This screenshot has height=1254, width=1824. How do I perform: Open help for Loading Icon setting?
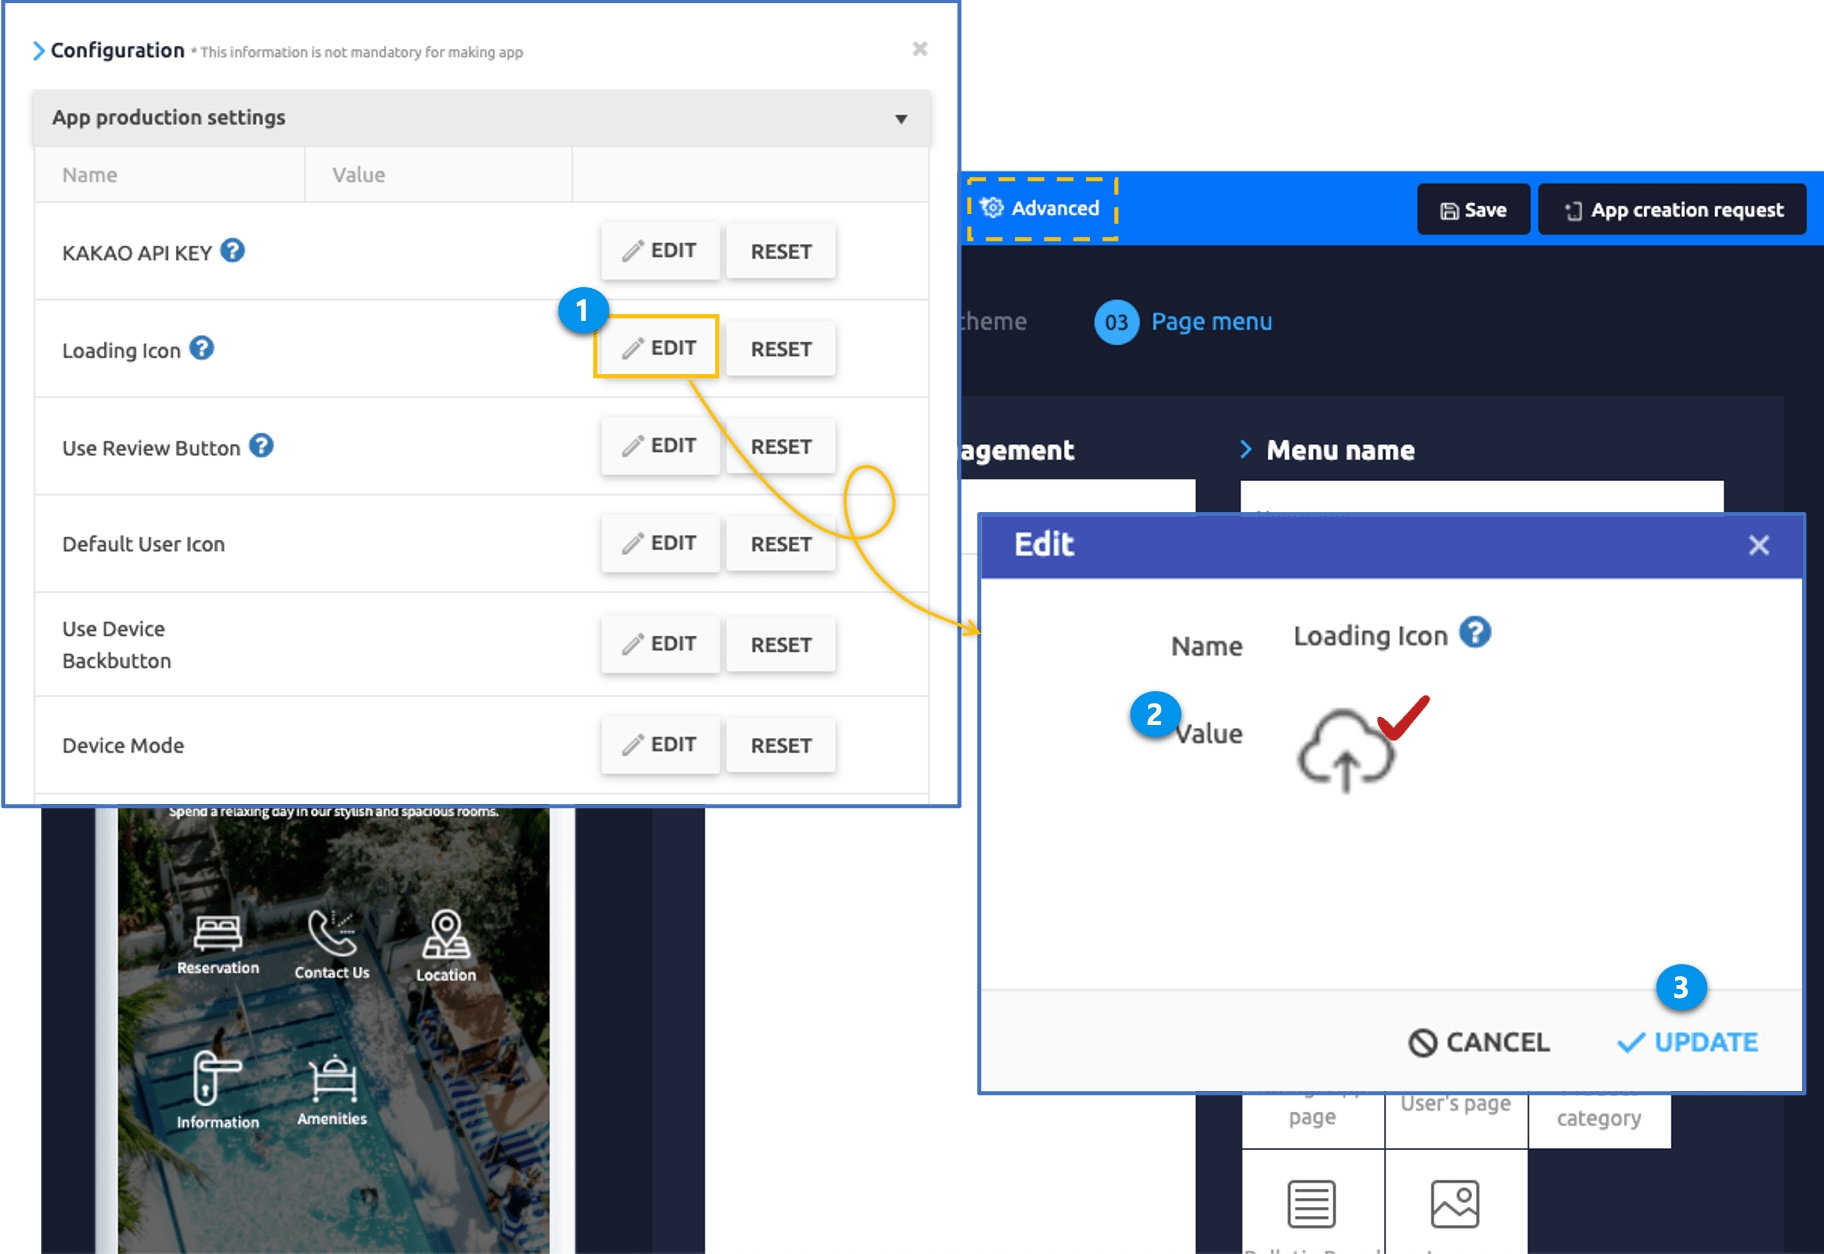(x=202, y=348)
